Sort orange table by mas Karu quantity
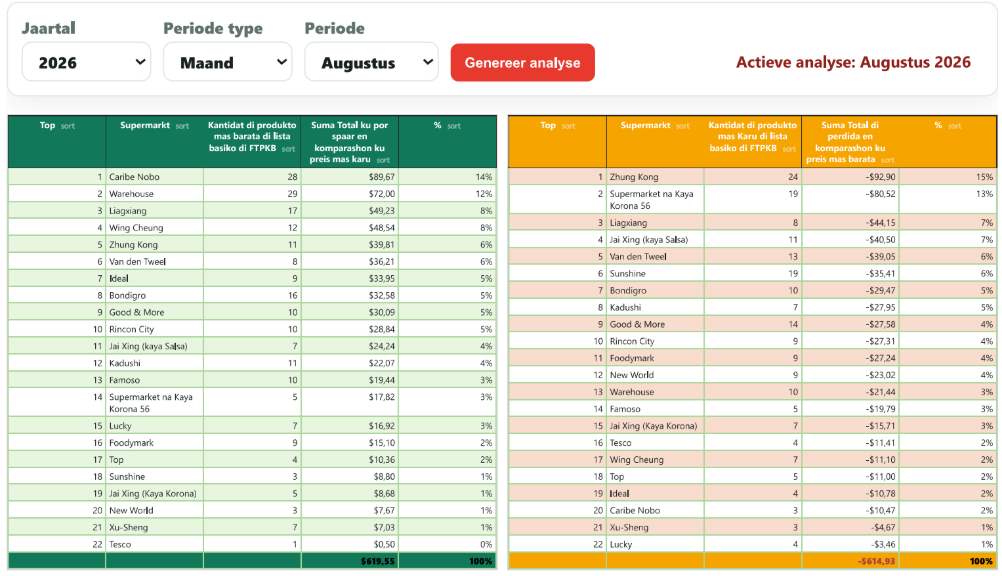1002x576 pixels. click(x=789, y=149)
